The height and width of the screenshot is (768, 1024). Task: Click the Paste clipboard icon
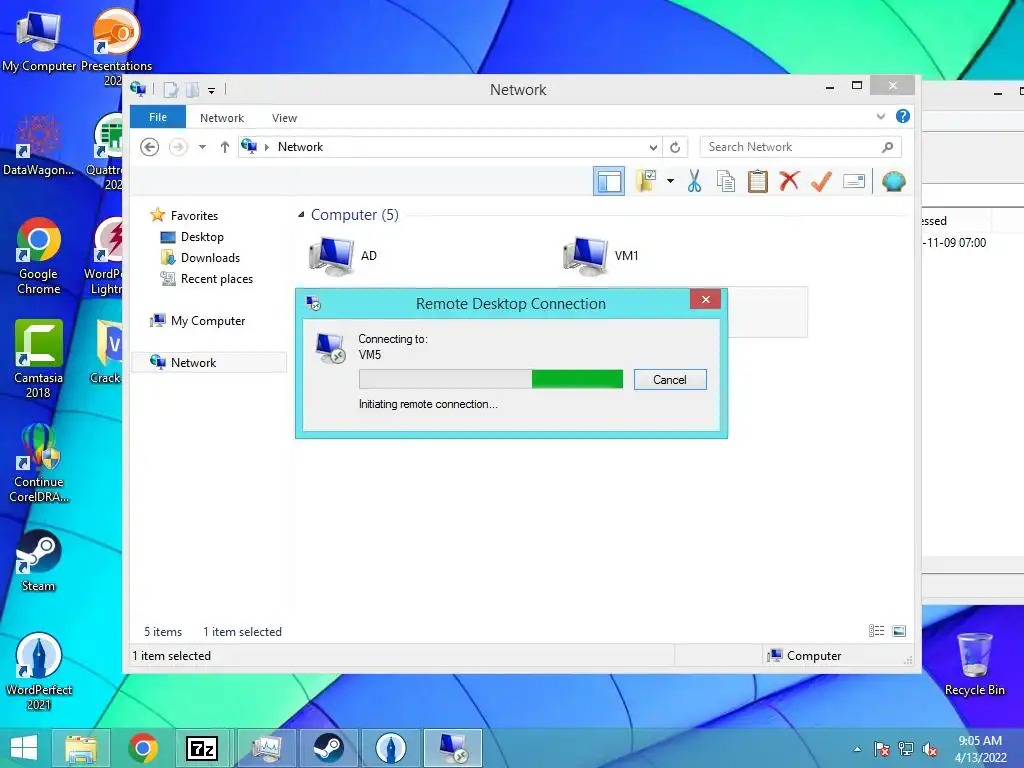[758, 181]
